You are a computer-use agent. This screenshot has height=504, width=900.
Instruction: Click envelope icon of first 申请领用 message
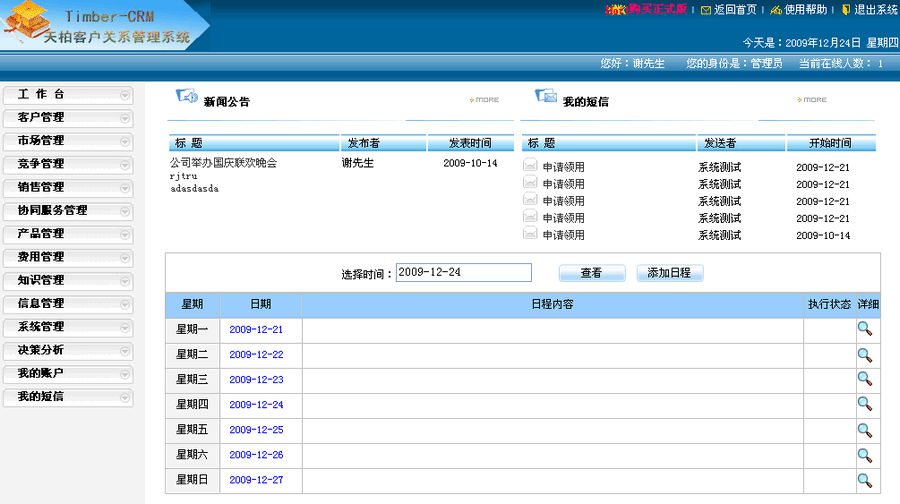pyautogui.click(x=531, y=167)
